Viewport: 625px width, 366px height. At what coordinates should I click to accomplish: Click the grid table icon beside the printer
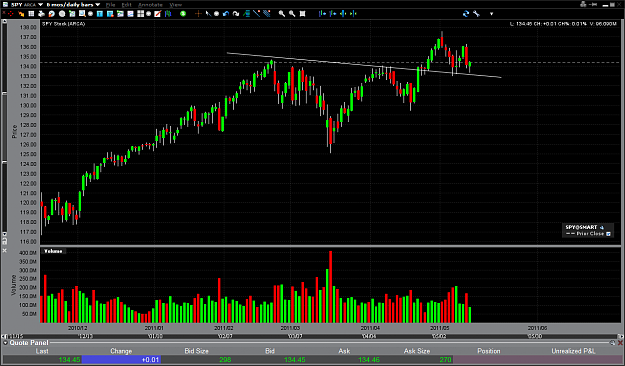(31, 14)
